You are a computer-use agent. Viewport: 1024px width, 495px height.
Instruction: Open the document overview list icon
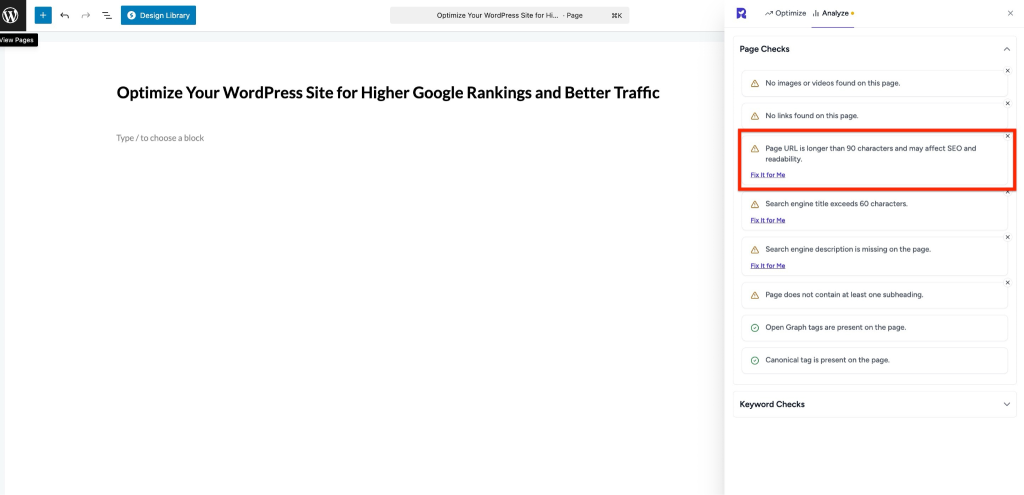(107, 15)
